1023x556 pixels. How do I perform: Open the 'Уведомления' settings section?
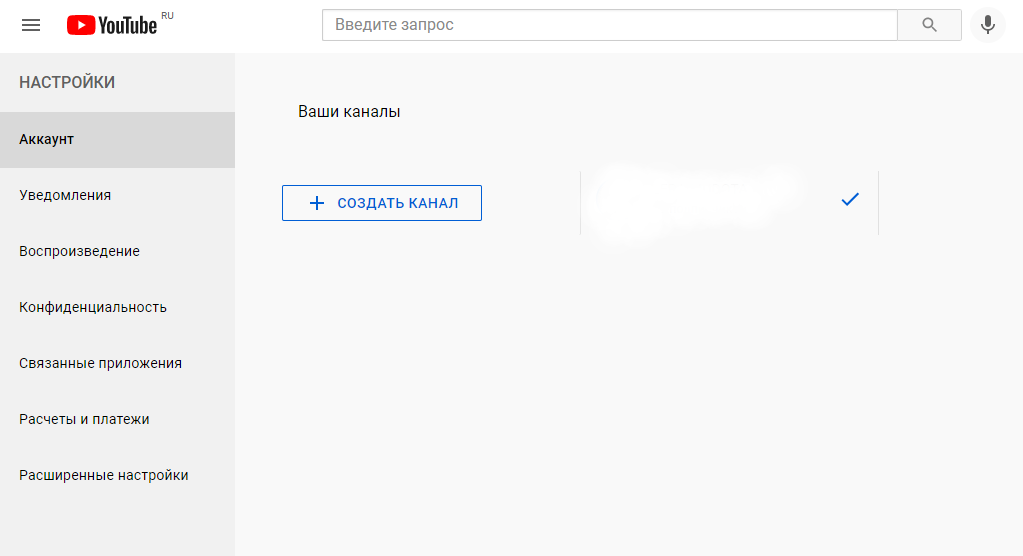[x=117, y=195]
